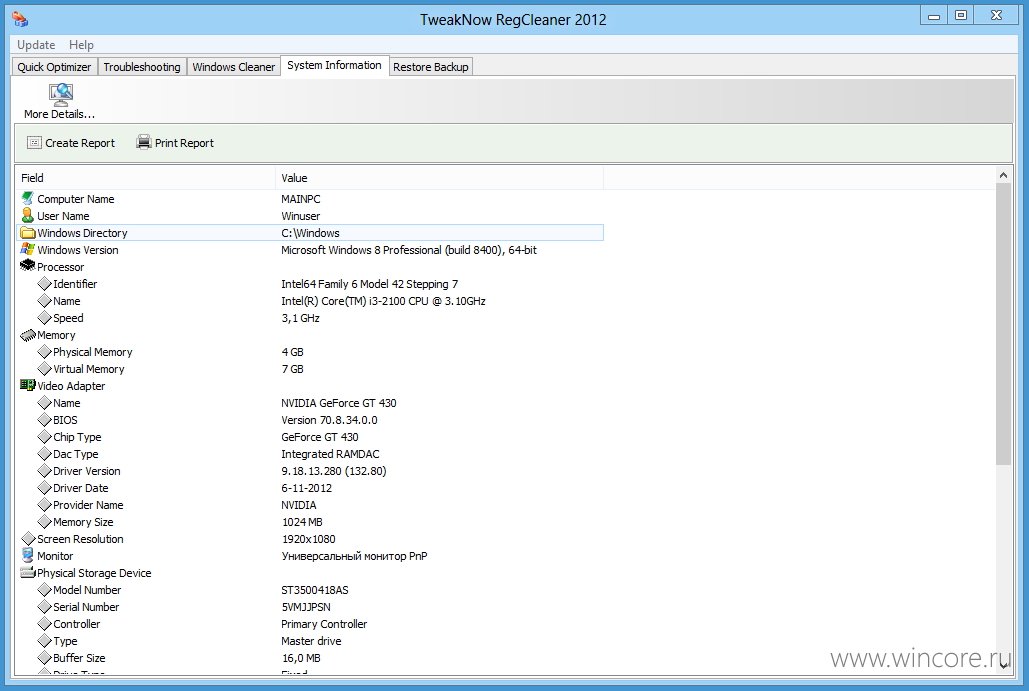Select the System Information tab
The width and height of the screenshot is (1029, 691).
pos(334,65)
